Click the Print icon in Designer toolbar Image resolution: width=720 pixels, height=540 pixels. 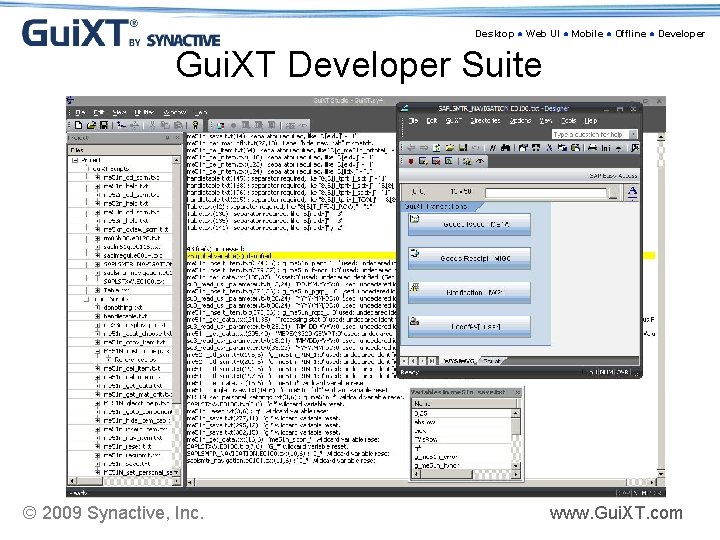593,148
